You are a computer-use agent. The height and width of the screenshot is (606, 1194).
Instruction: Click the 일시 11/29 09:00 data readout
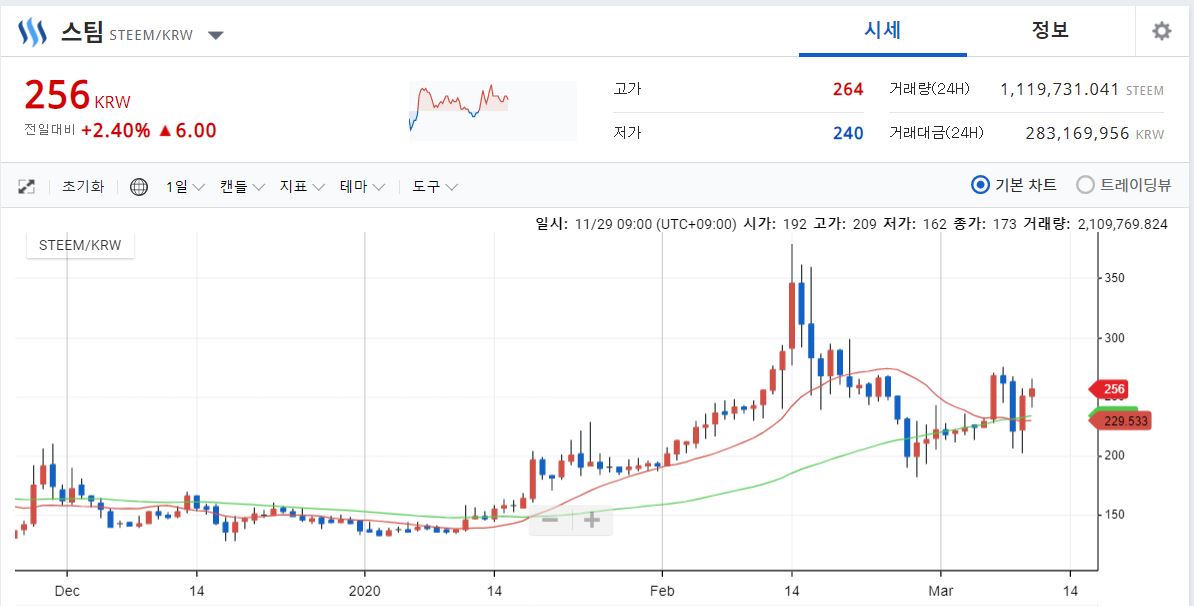tap(636, 224)
